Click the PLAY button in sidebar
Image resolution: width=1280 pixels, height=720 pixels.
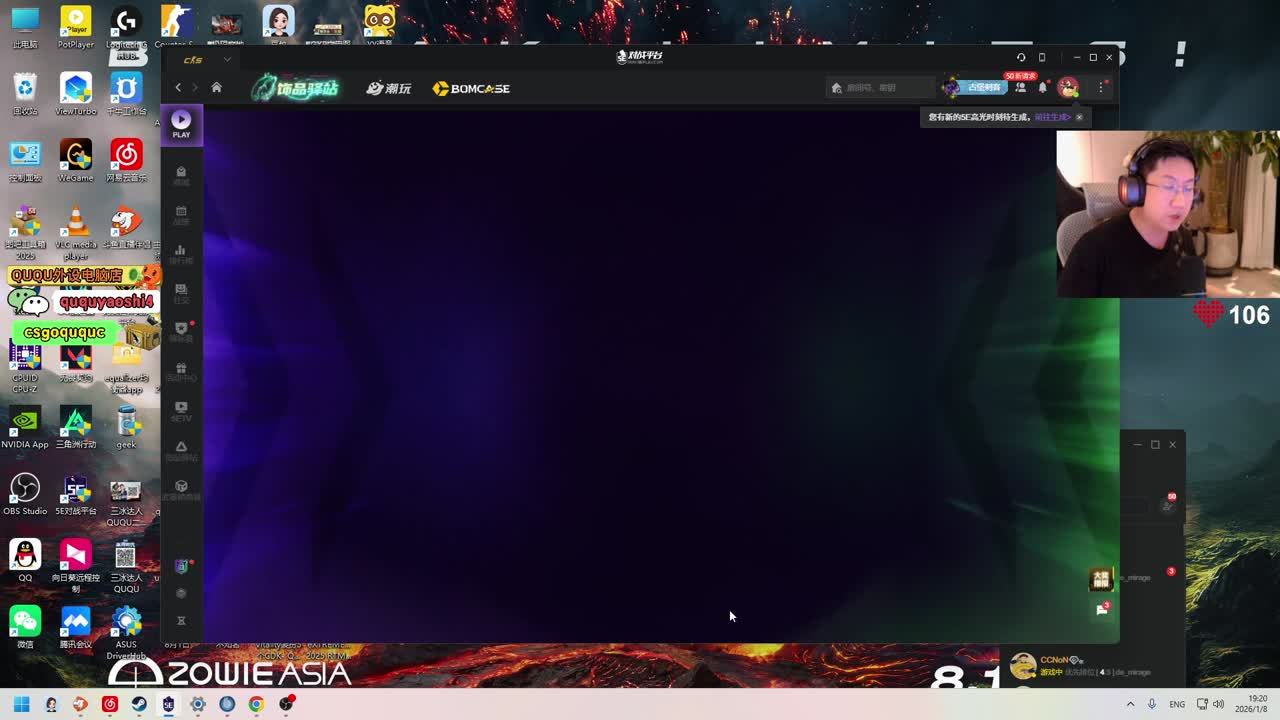181,124
